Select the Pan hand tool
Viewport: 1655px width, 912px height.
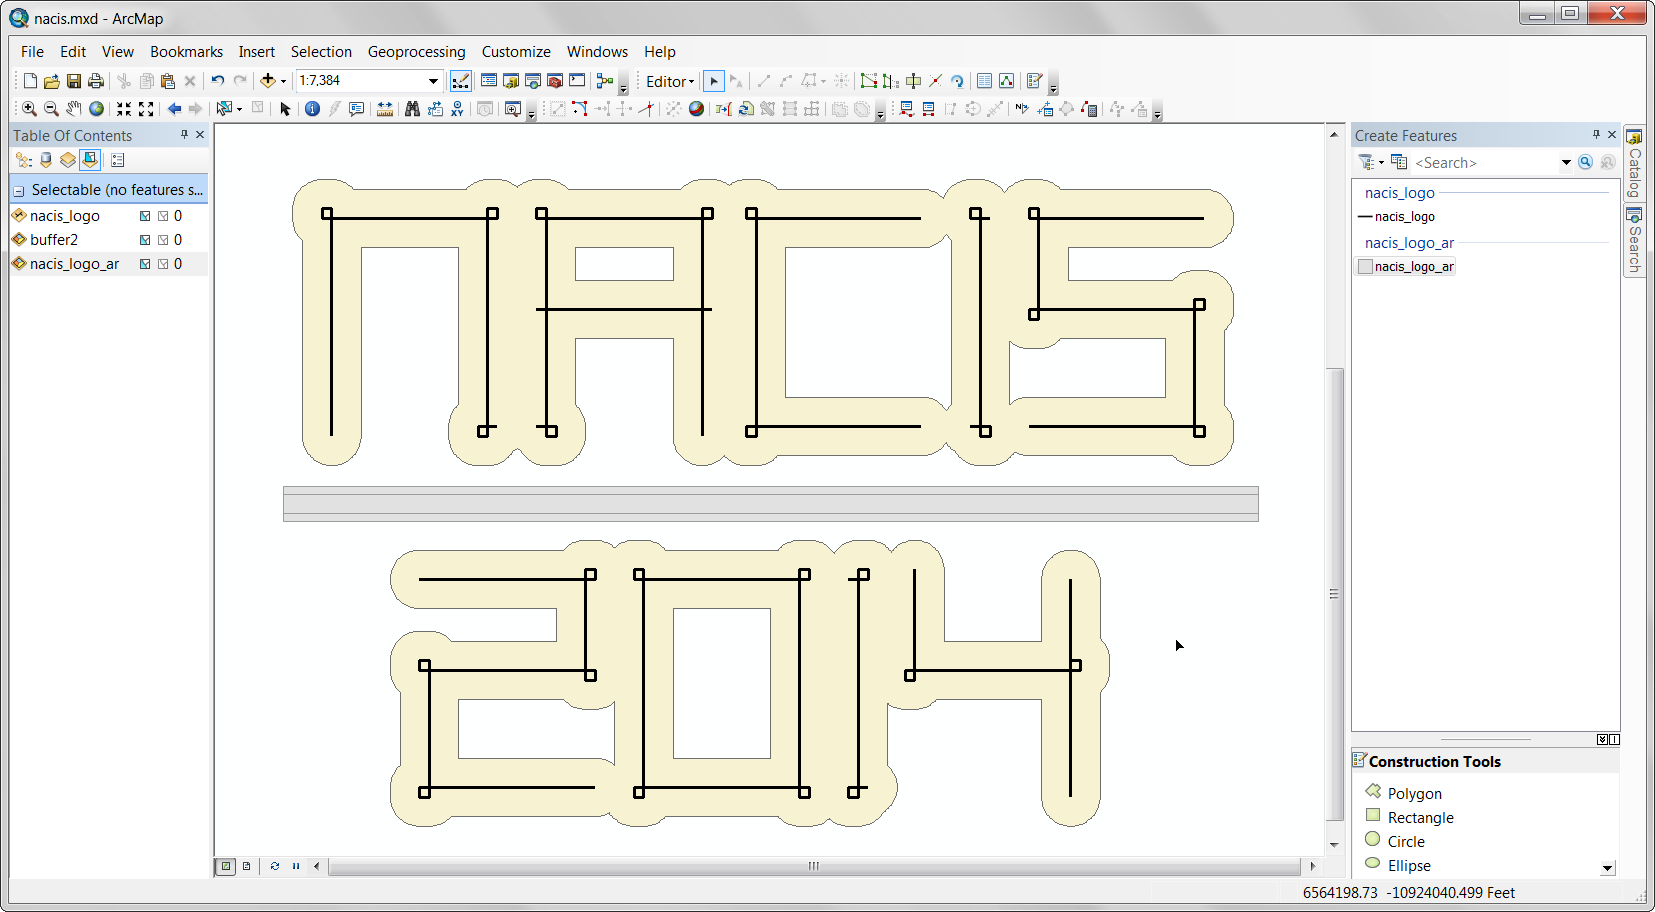point(73,109)
